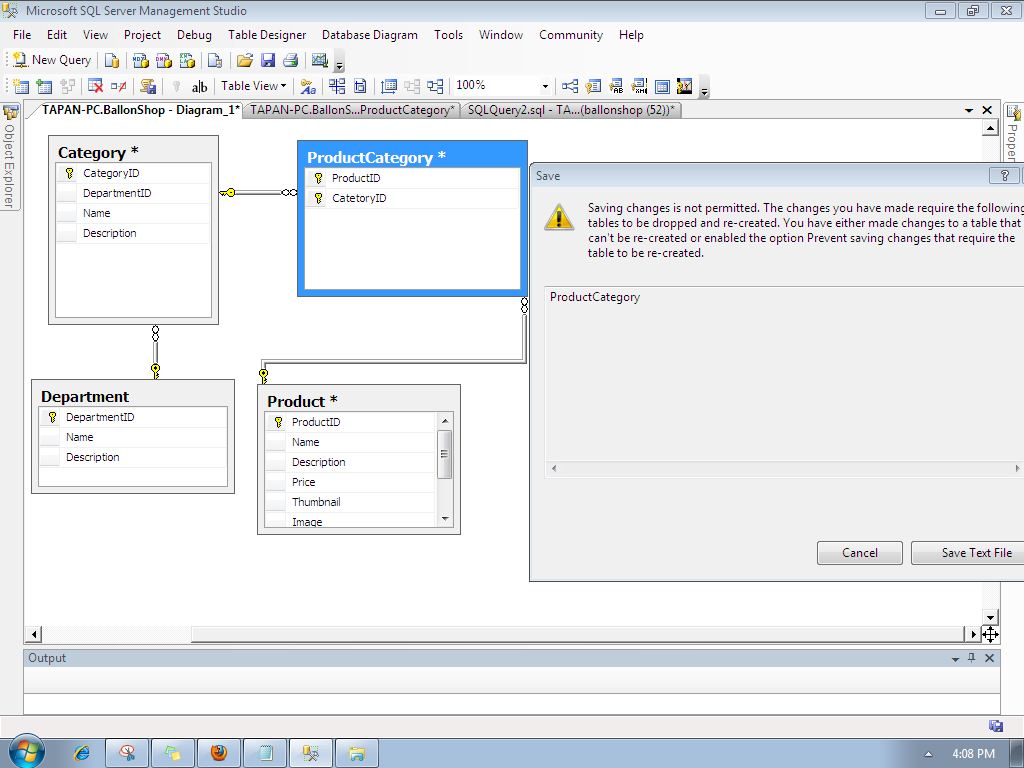Select the Manage Relationships icon
Screen dimensions: 1024x768
click(569, 86)
